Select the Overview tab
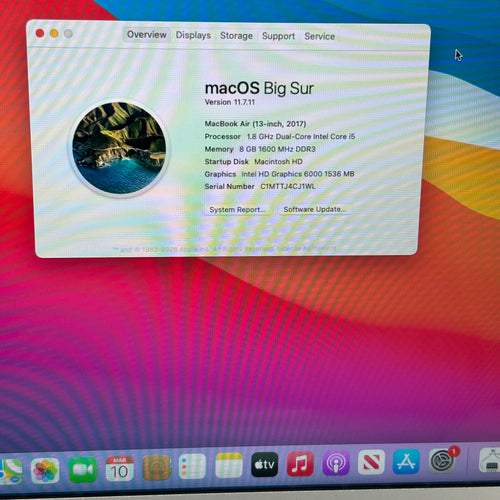The image size is (500, 500). click(x=147, y=35)
